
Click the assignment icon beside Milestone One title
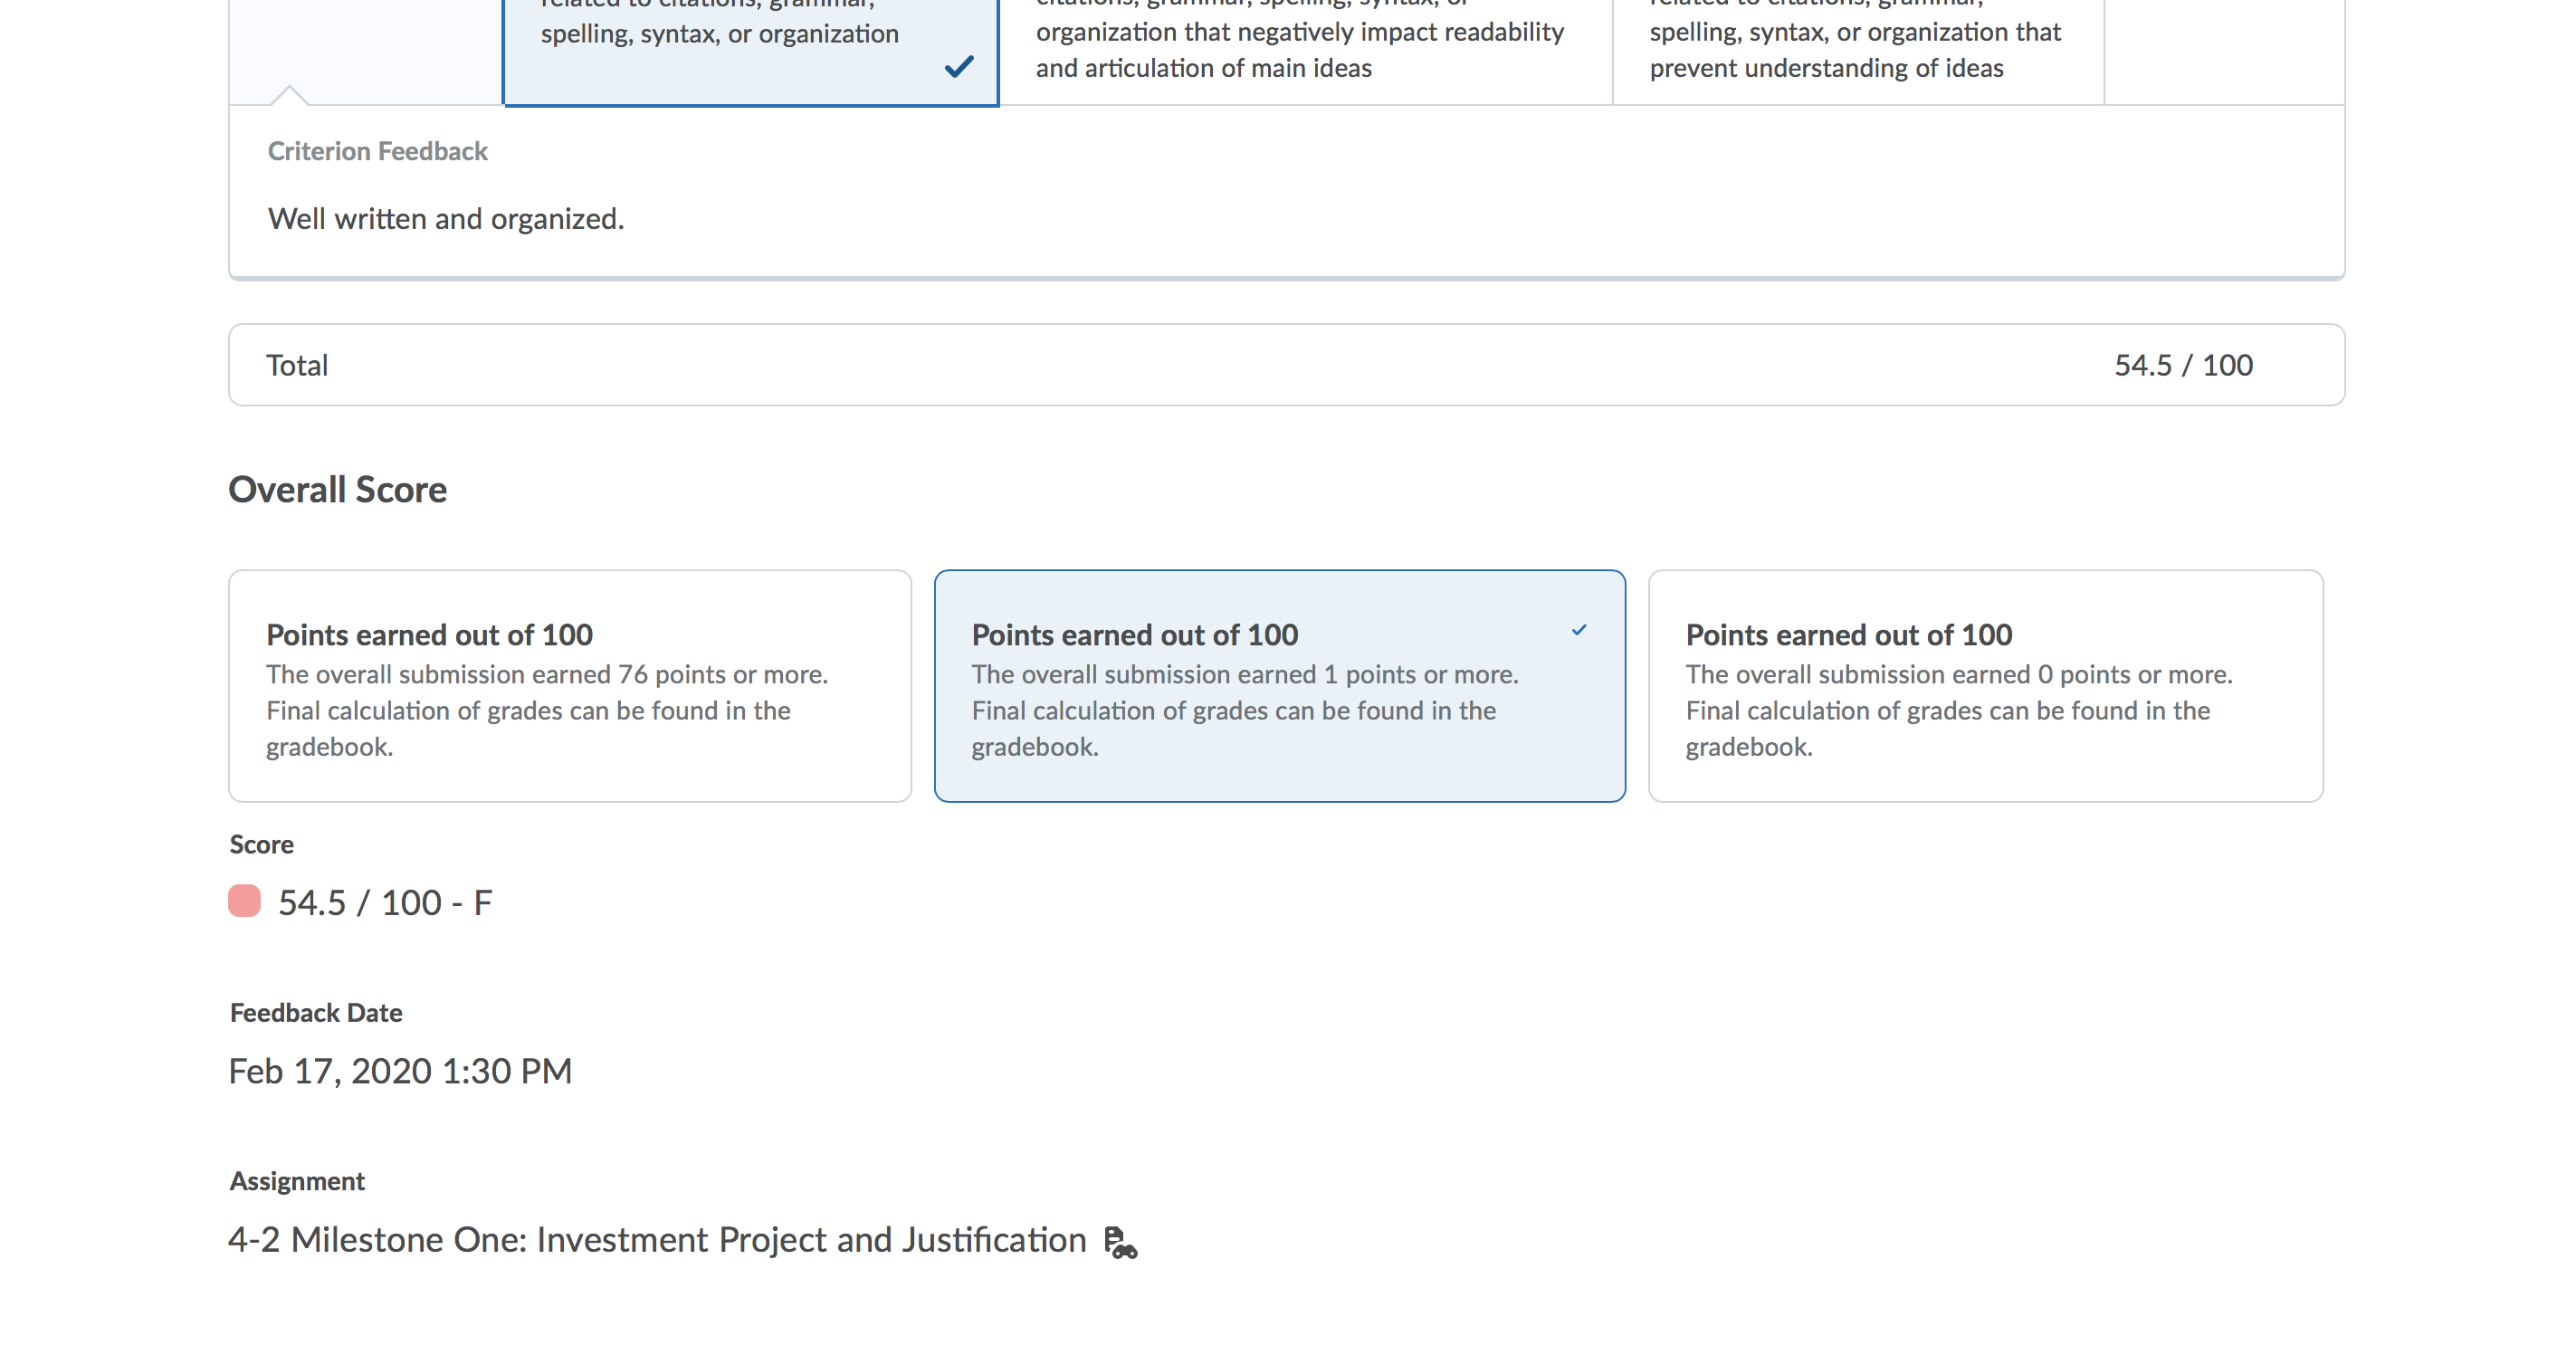pyautogui.click(x=1120, y=1242)
